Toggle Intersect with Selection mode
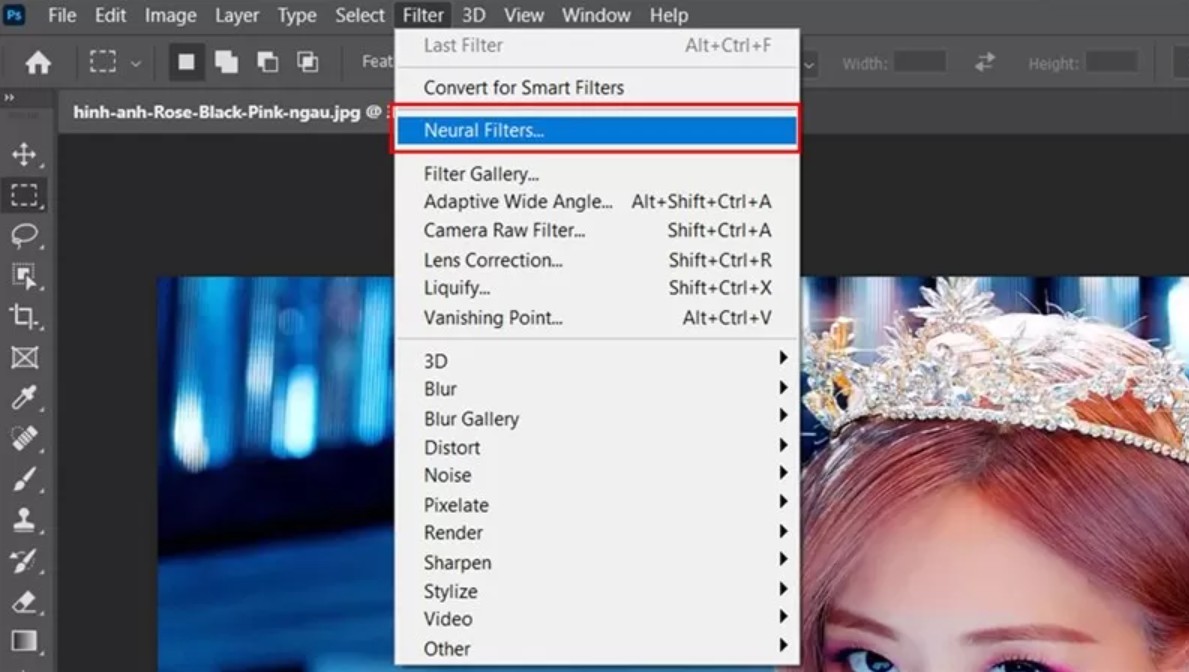The image size is (1189, 672). 308,63
